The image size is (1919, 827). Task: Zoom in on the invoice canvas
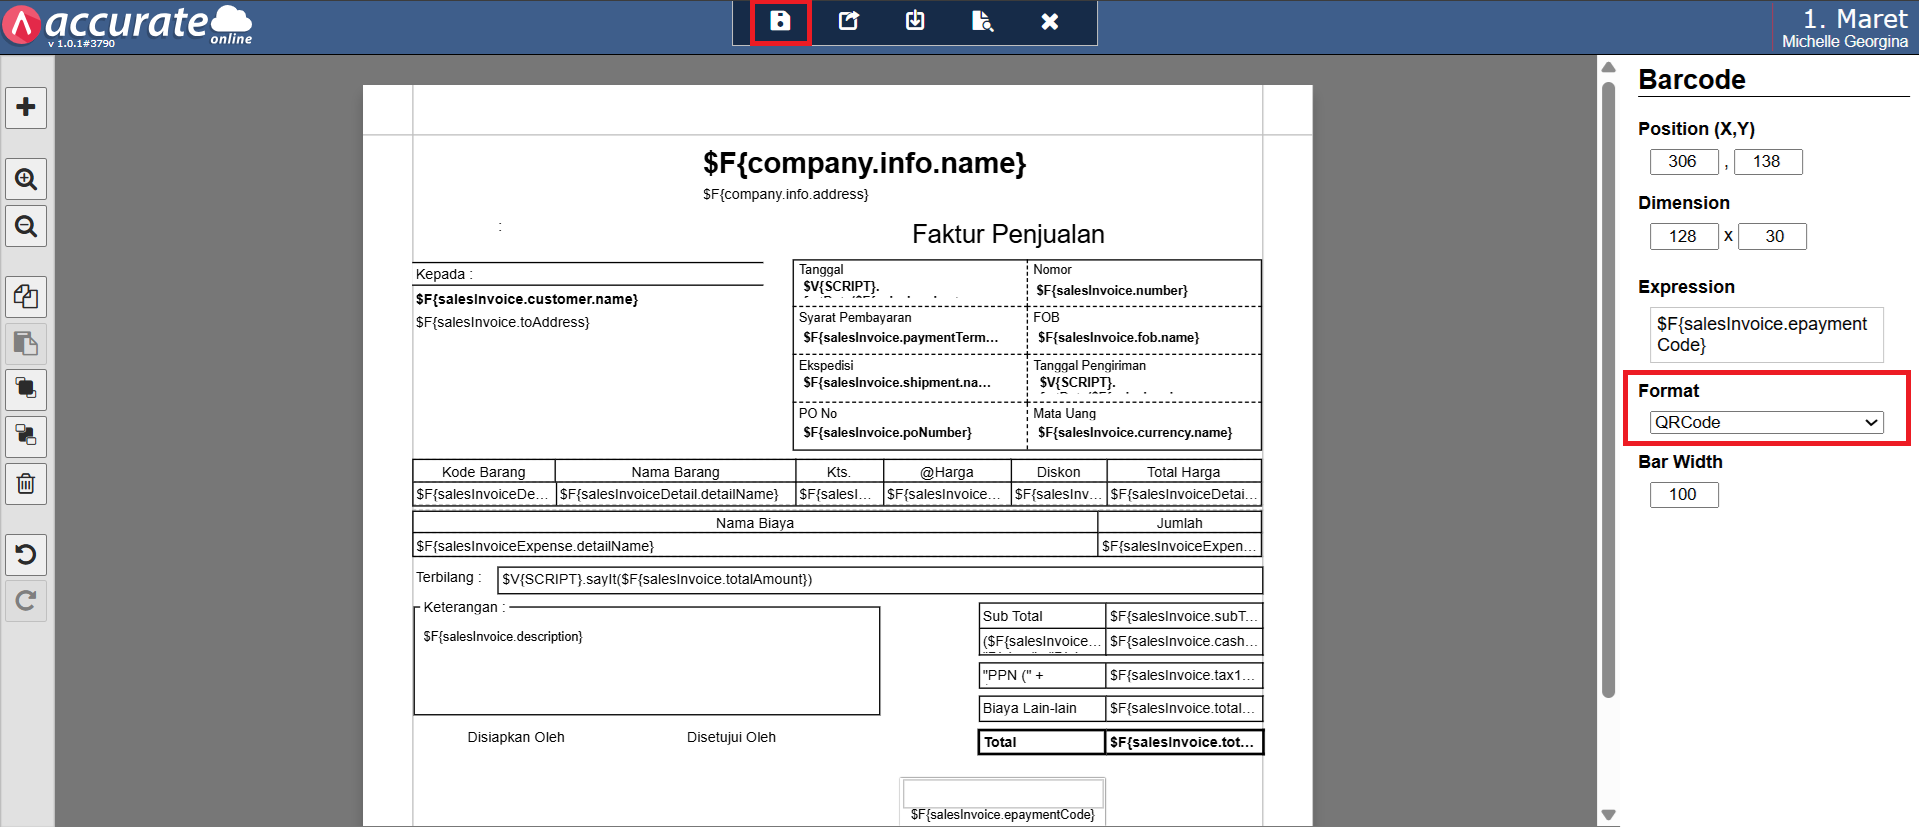pos(26,180)
